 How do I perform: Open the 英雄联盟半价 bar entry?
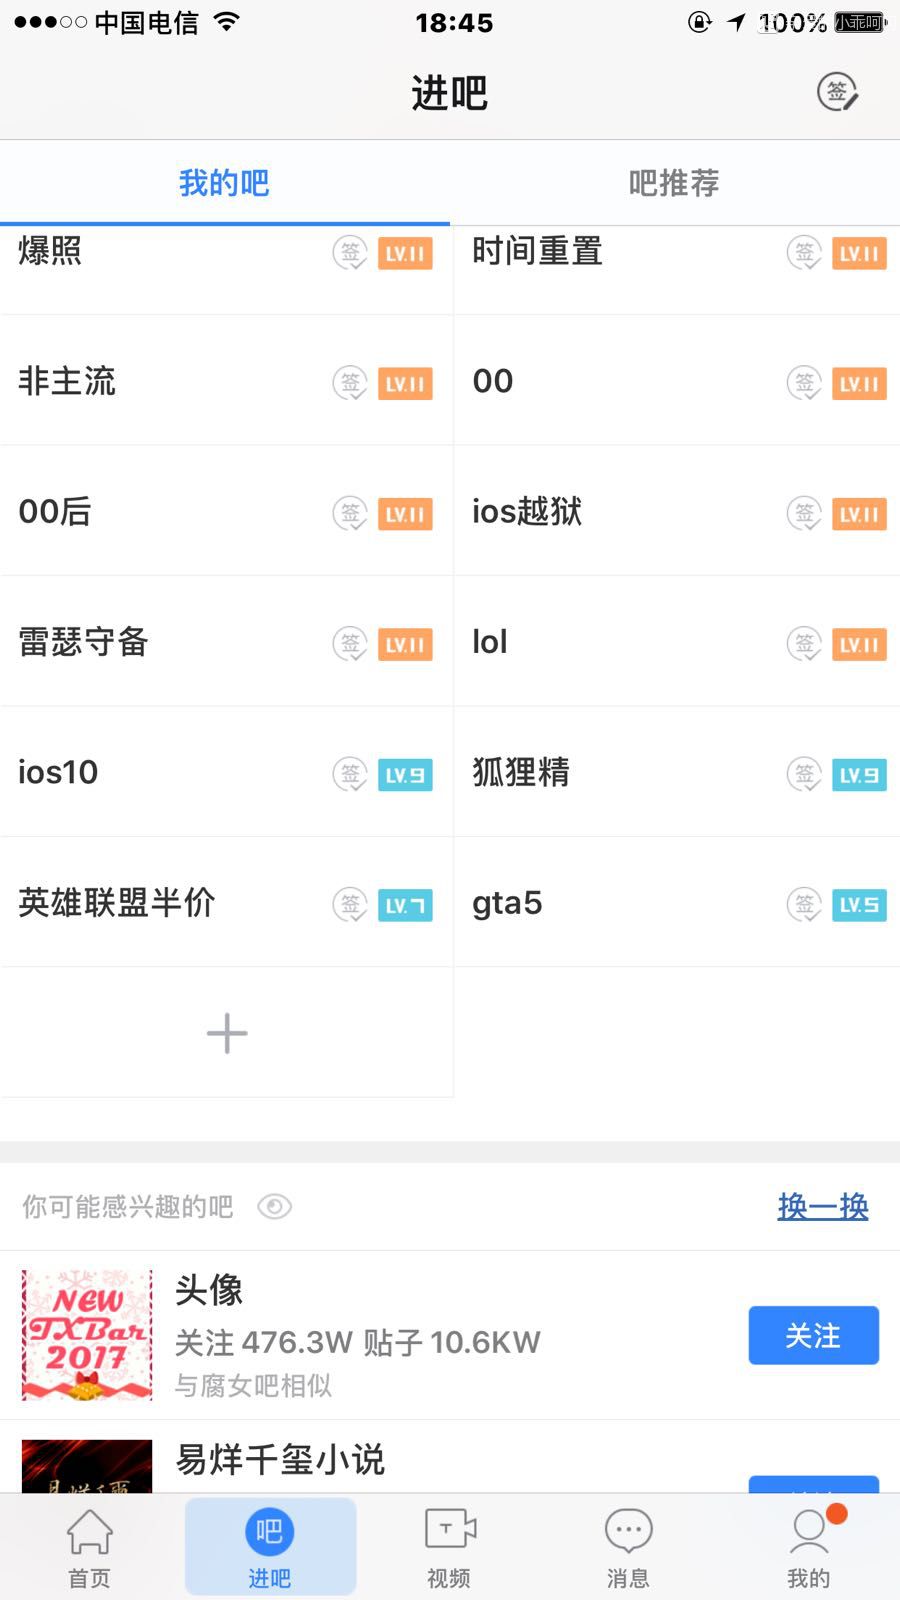click(117, 903)
